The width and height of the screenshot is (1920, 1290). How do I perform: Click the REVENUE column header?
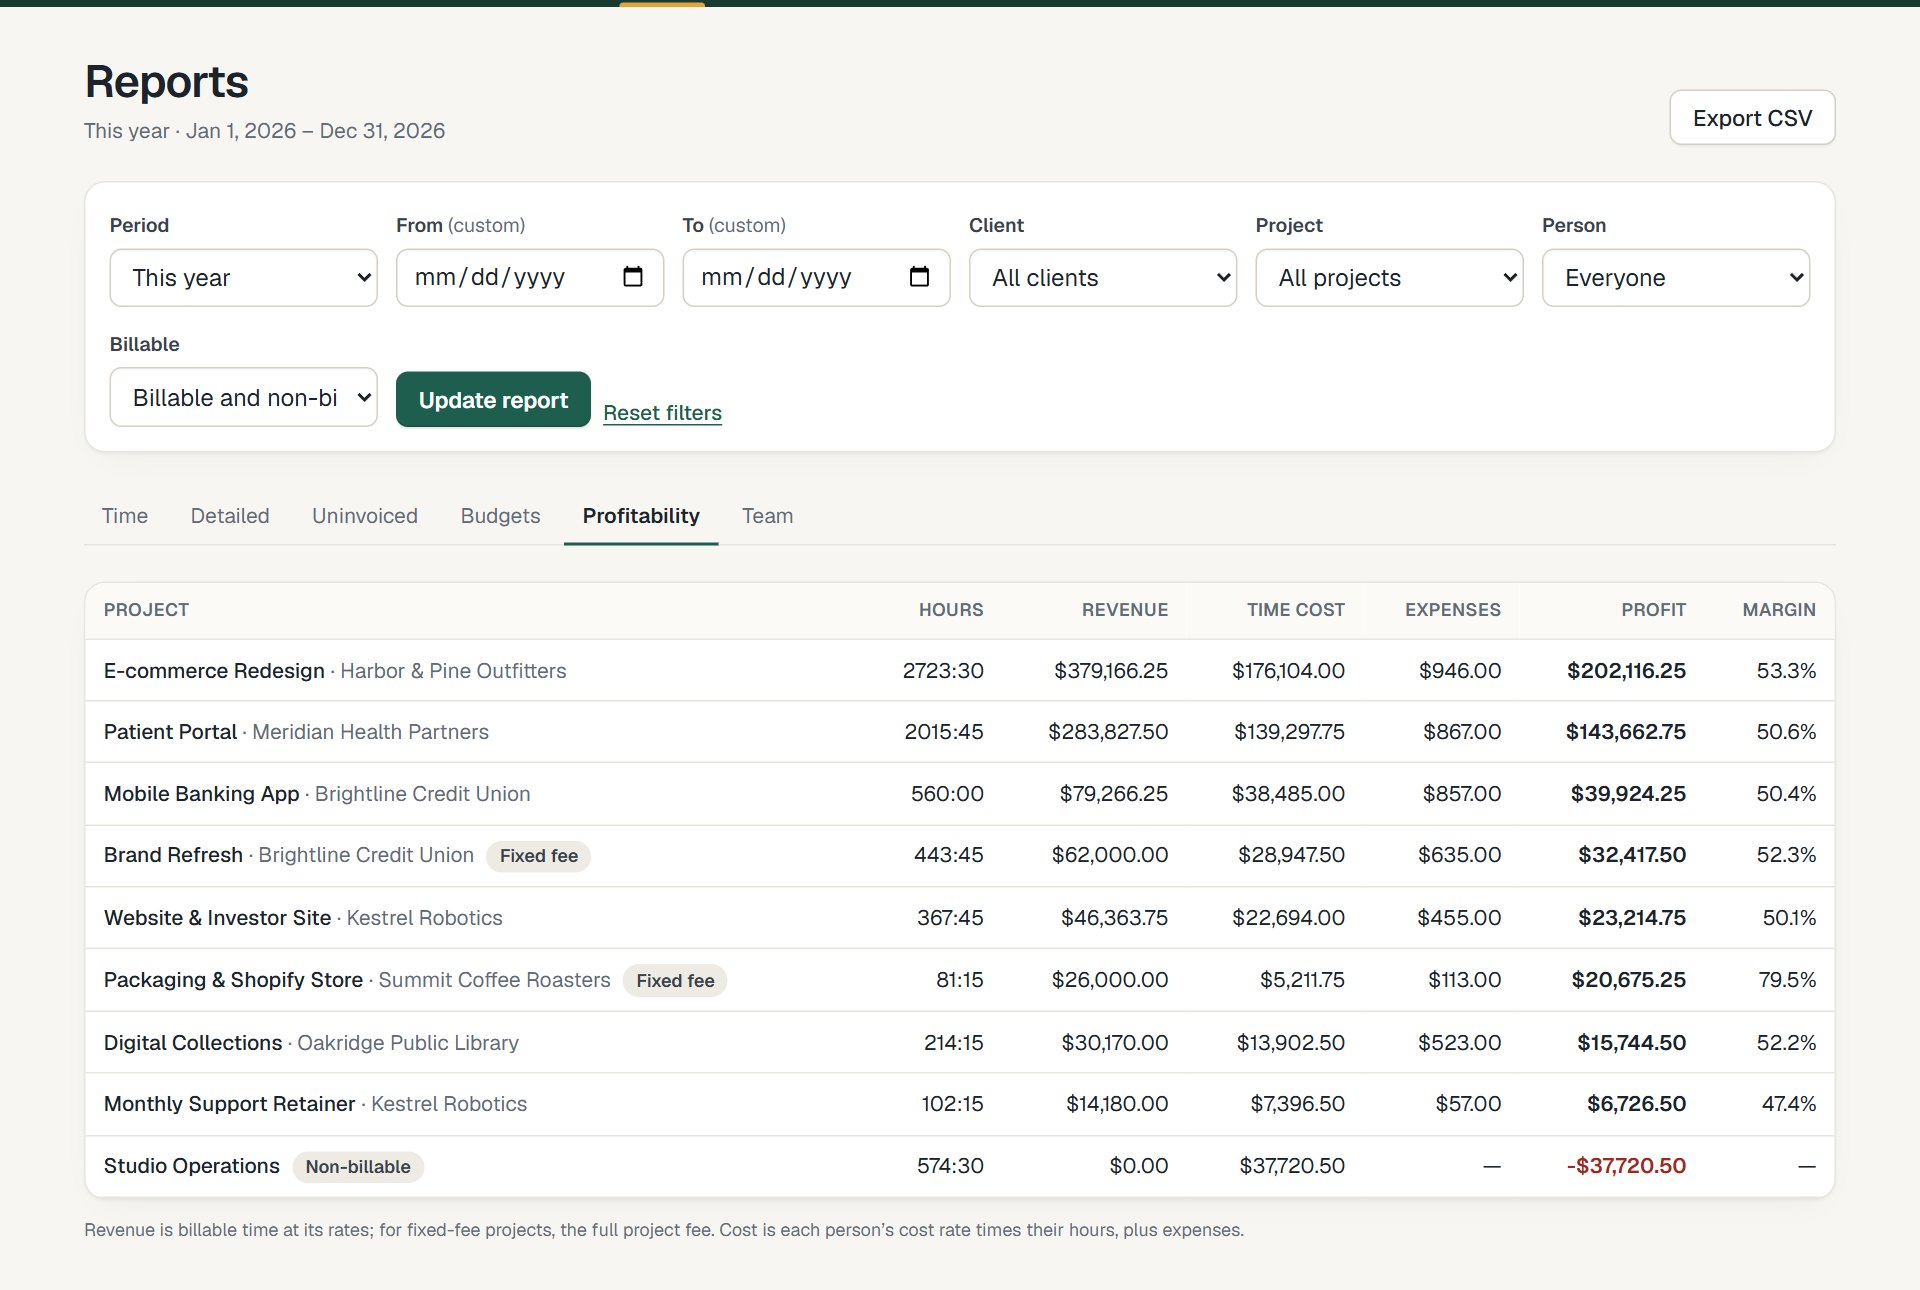point(1124,610)
